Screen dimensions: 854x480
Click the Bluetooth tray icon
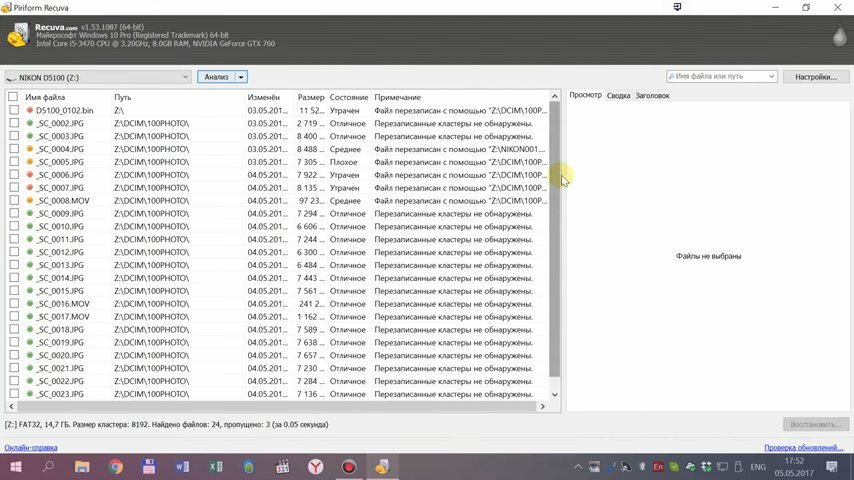click(642, 467)
